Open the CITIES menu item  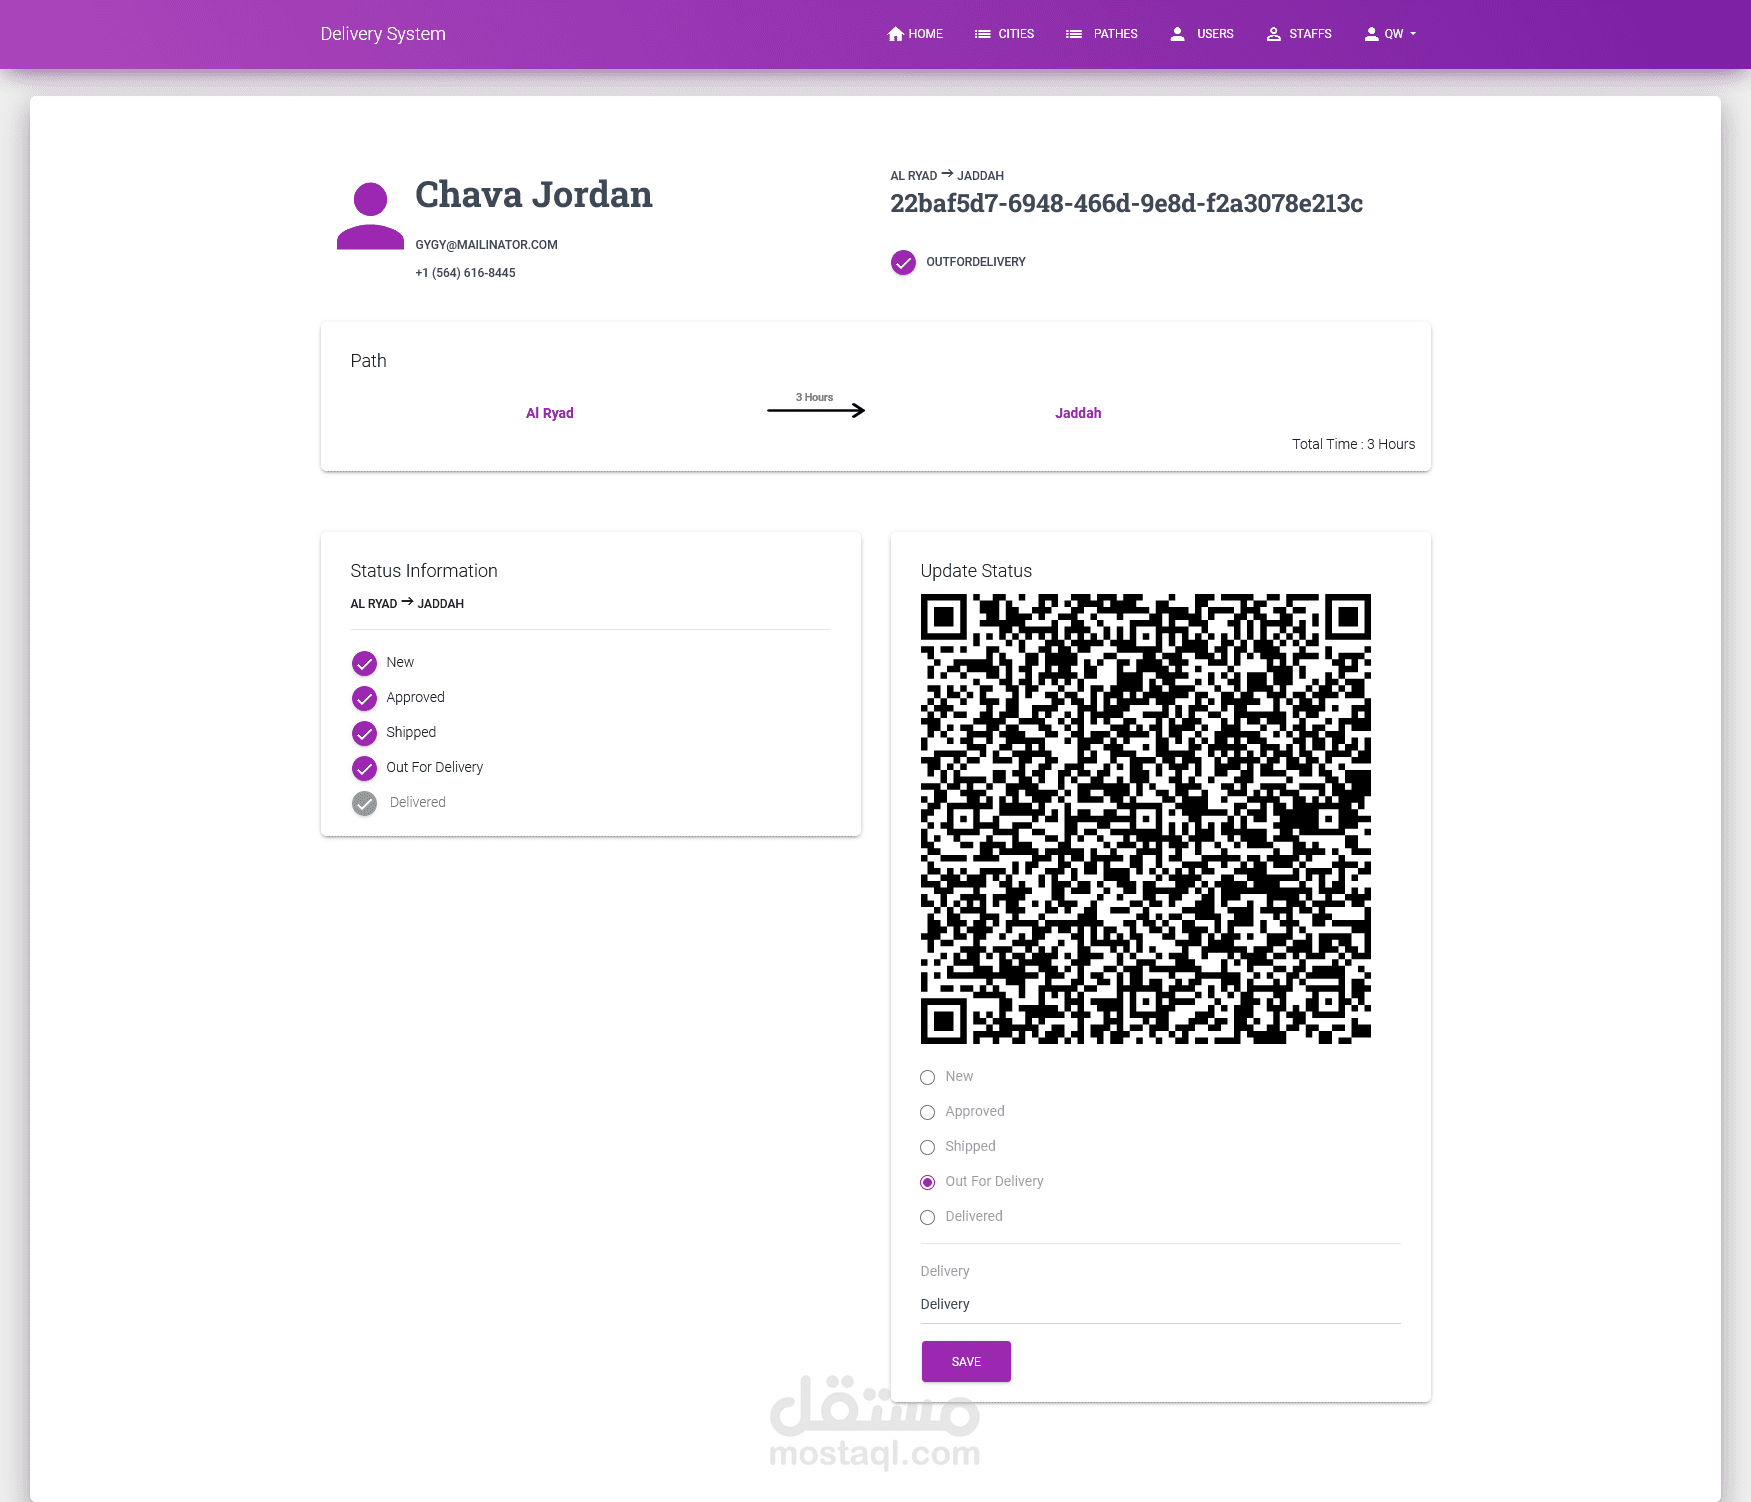(1004, 34)
